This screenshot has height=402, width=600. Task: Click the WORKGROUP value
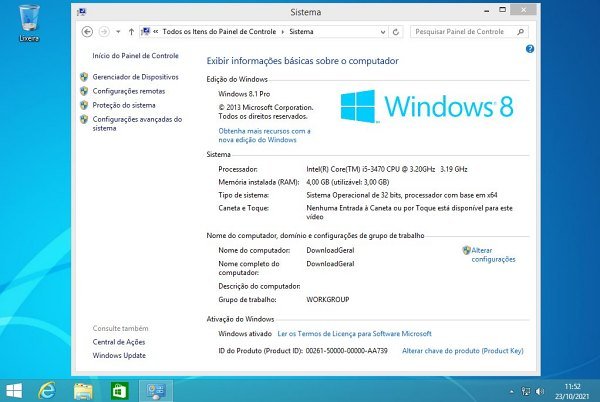pyautogui.click(x=328, y=299)
